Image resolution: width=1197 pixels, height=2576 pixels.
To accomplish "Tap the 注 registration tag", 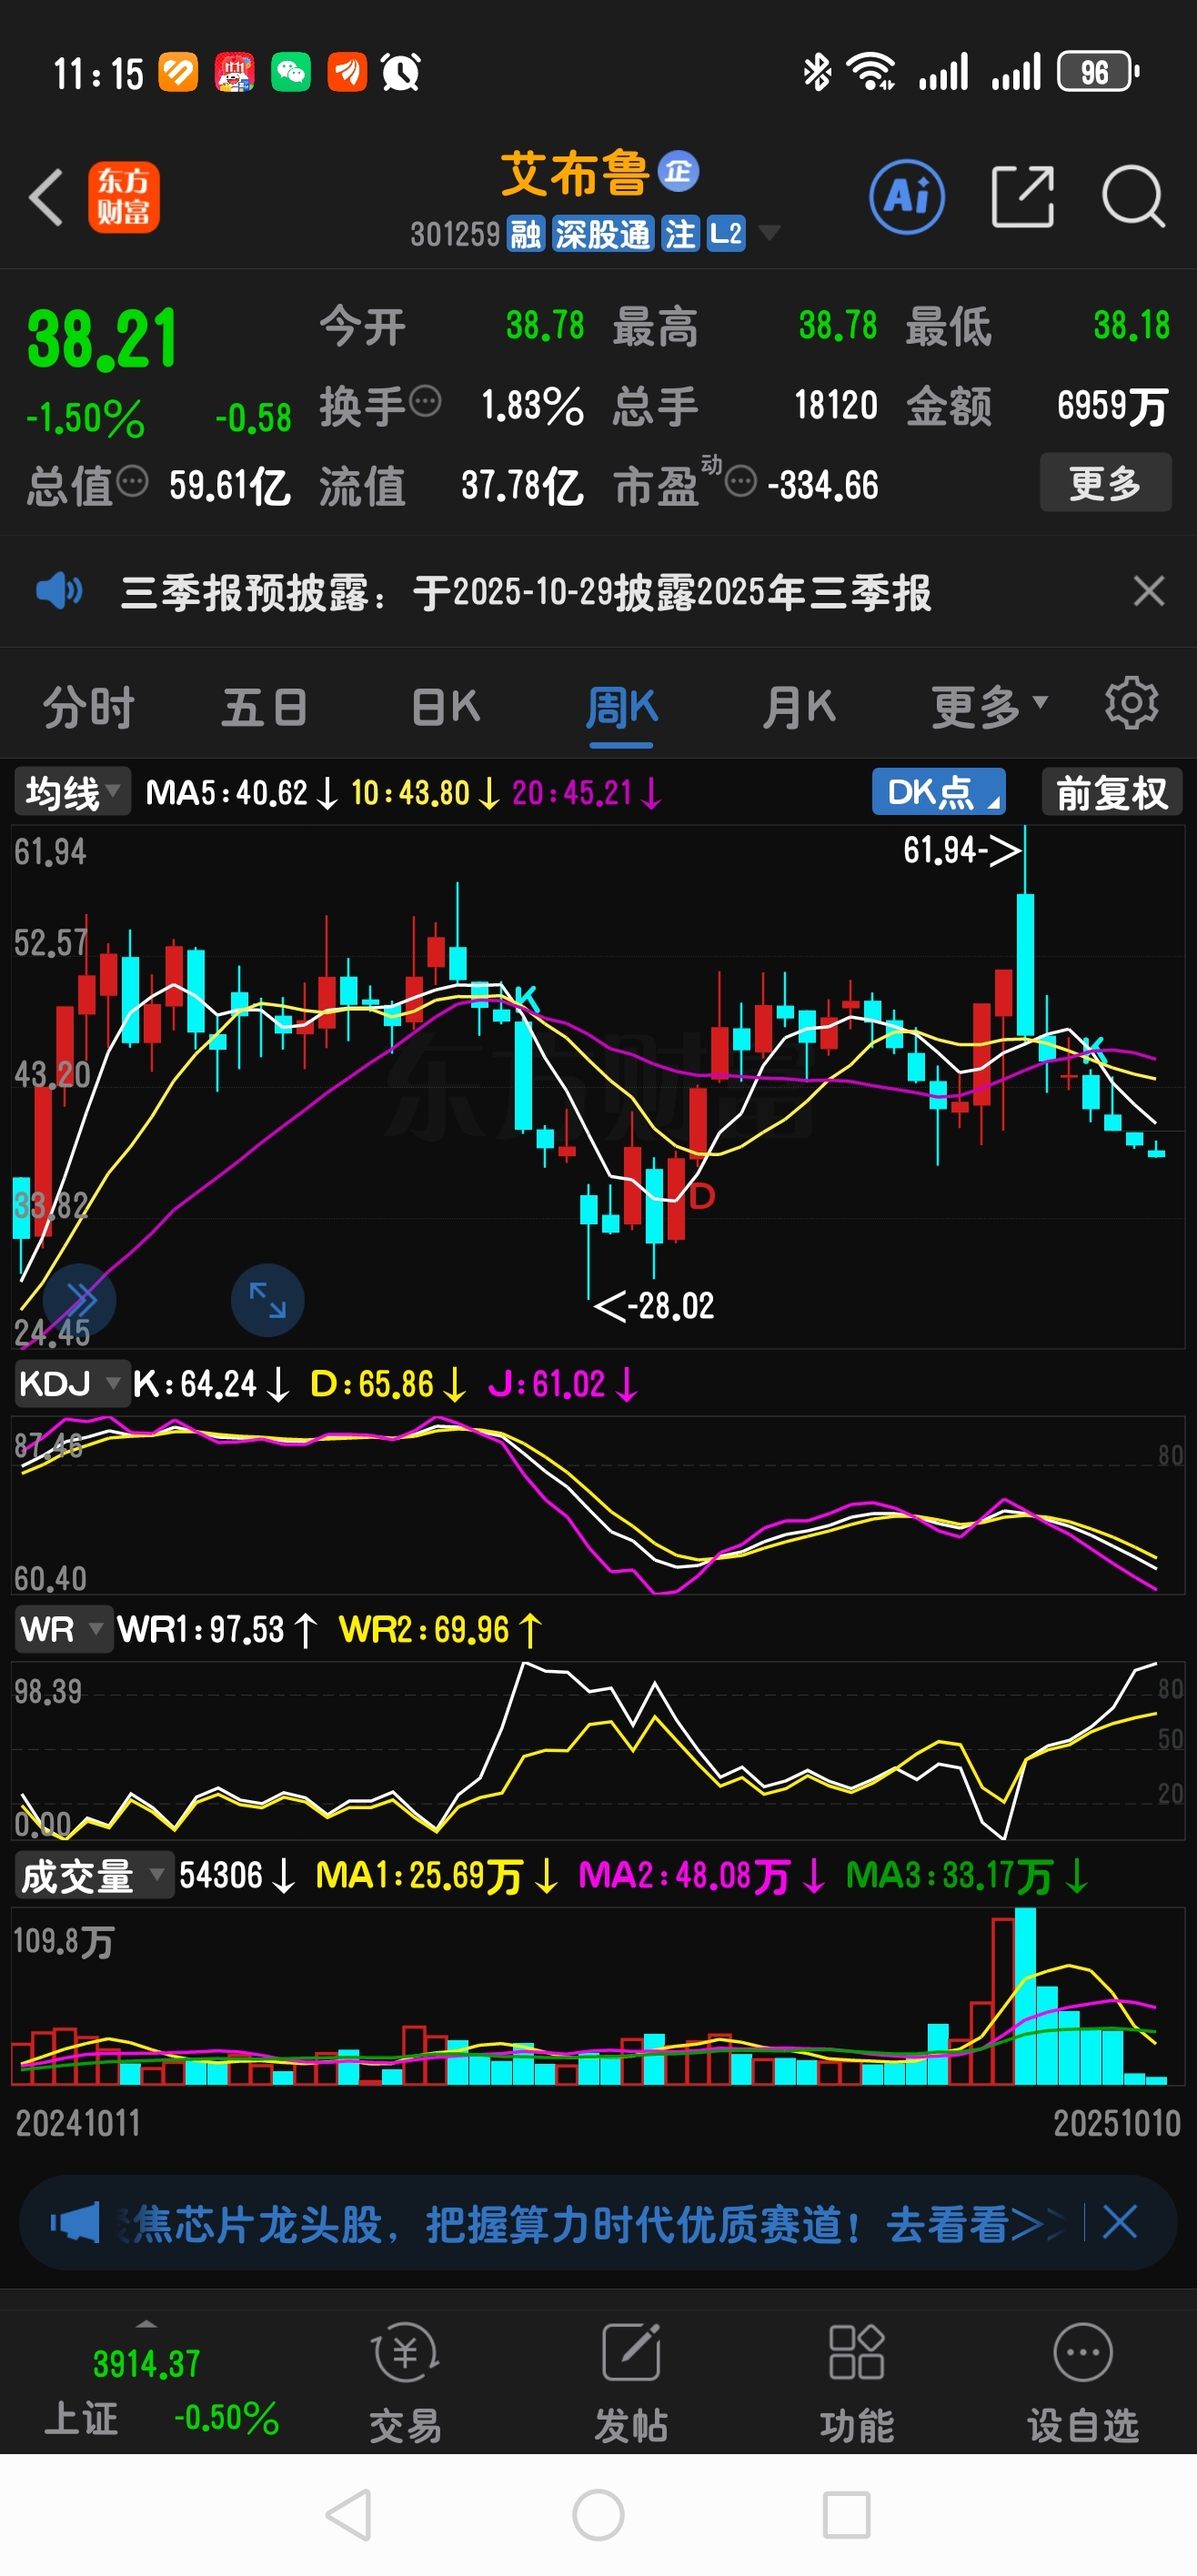I will coord(680,234).
